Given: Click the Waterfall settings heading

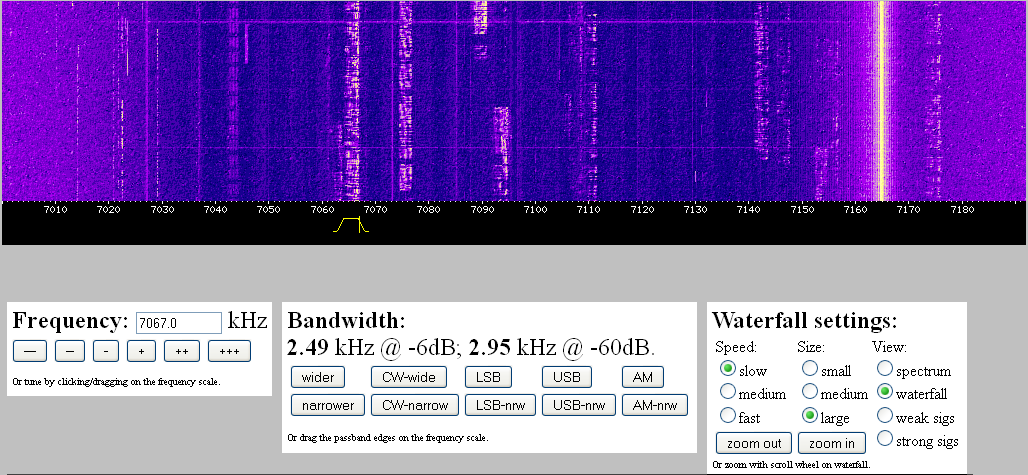Looking at the screenshot, I should coord(804,321).
